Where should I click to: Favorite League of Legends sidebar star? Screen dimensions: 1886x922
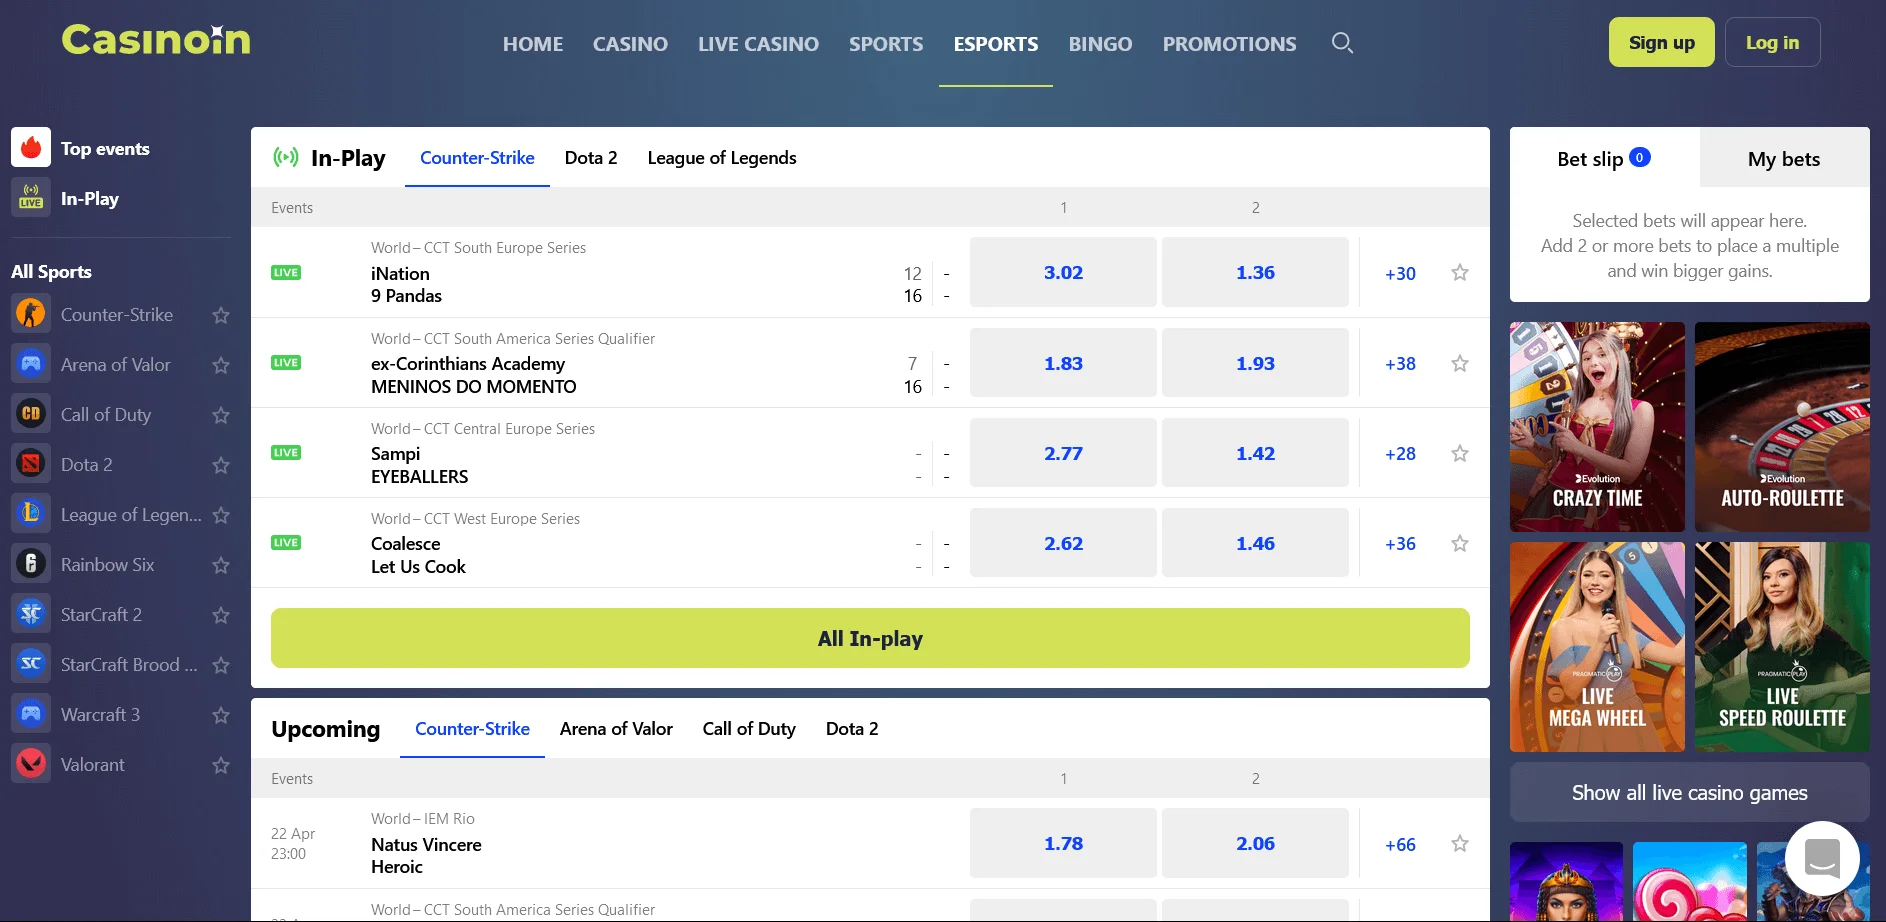point(221,515)
